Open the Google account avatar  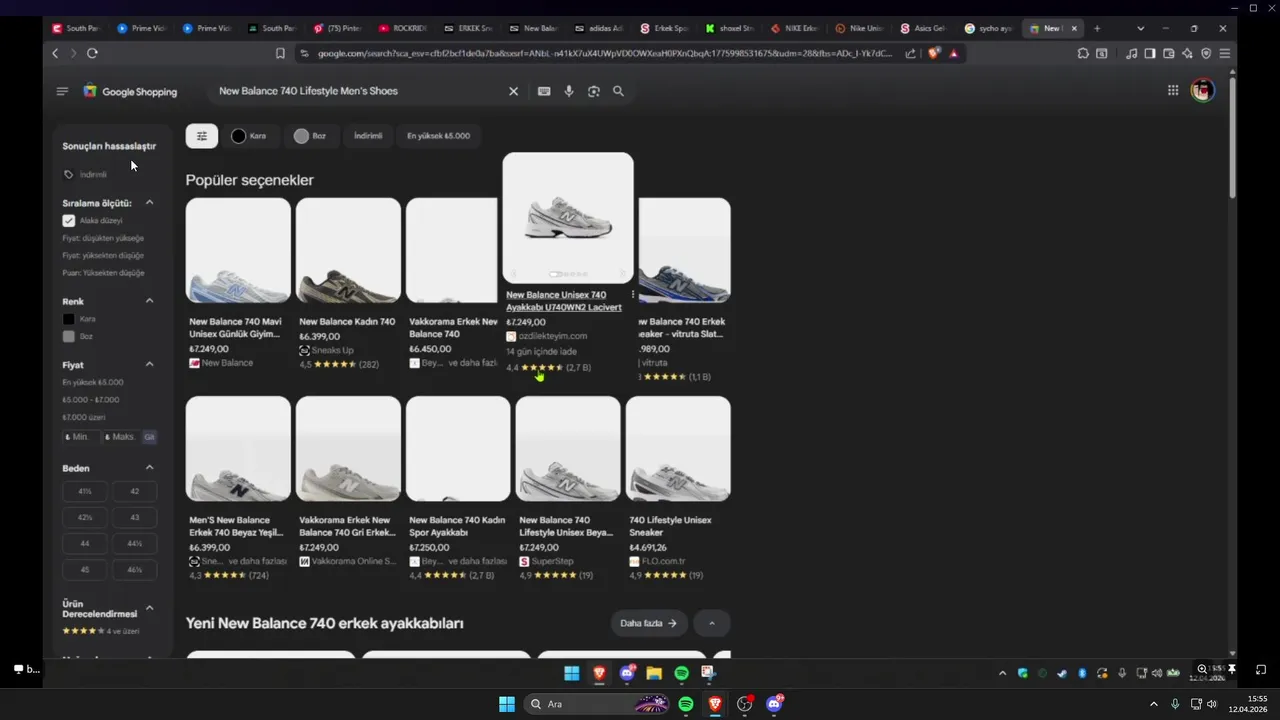[1202, 91]
